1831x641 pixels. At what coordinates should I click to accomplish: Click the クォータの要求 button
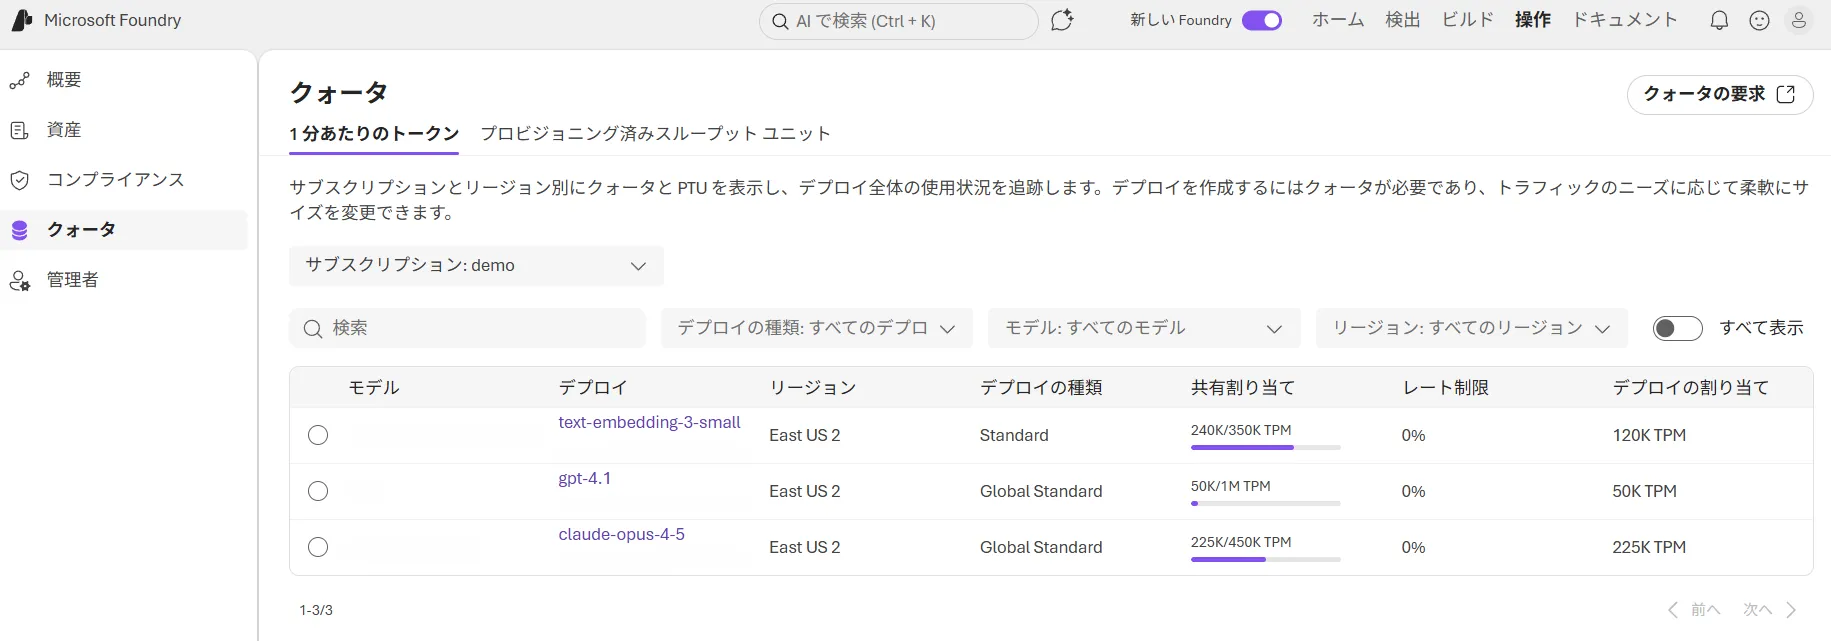(x=1720, y=94)
